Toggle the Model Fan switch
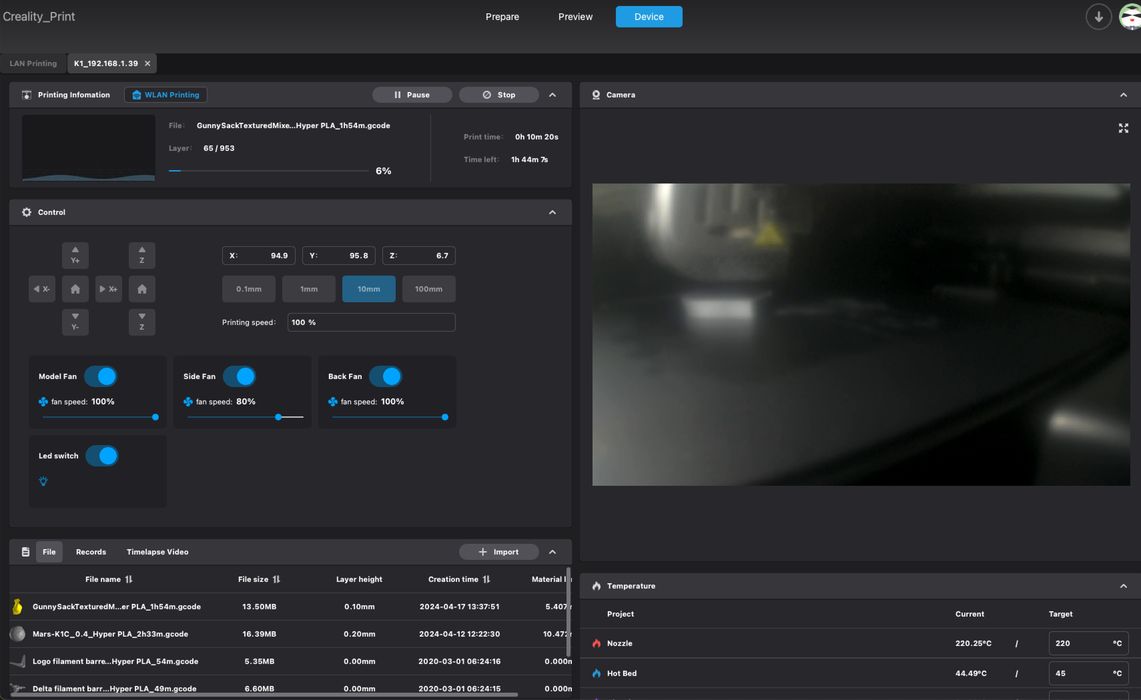 click(101, 376)
